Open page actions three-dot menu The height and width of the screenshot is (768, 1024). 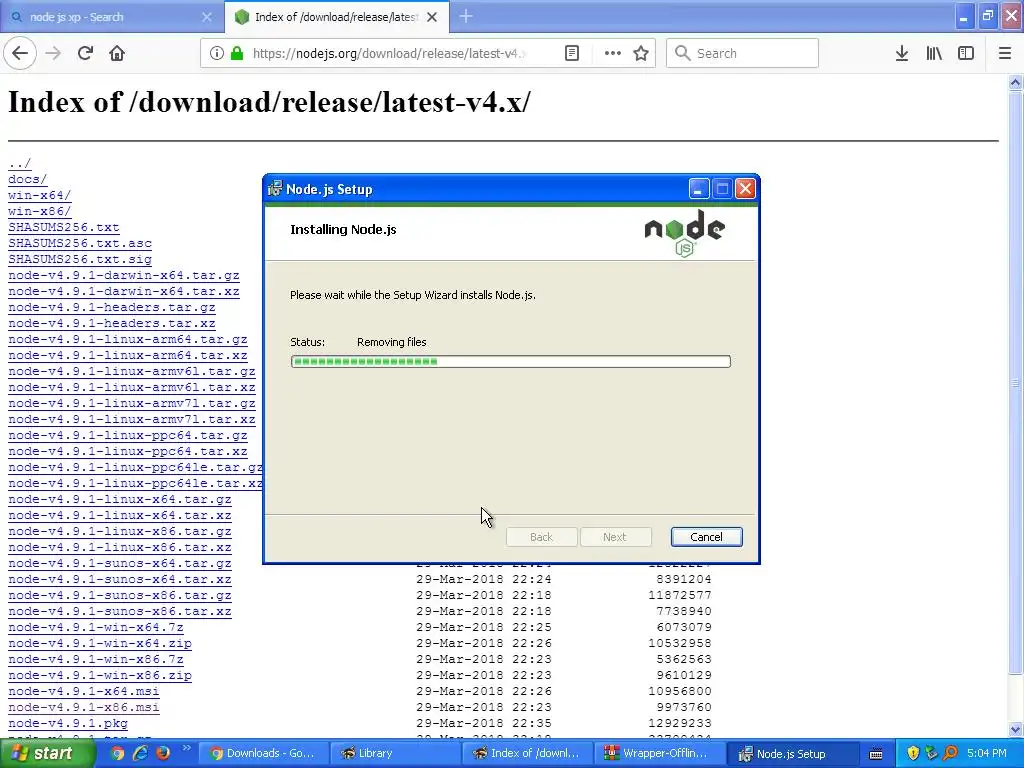613,53
